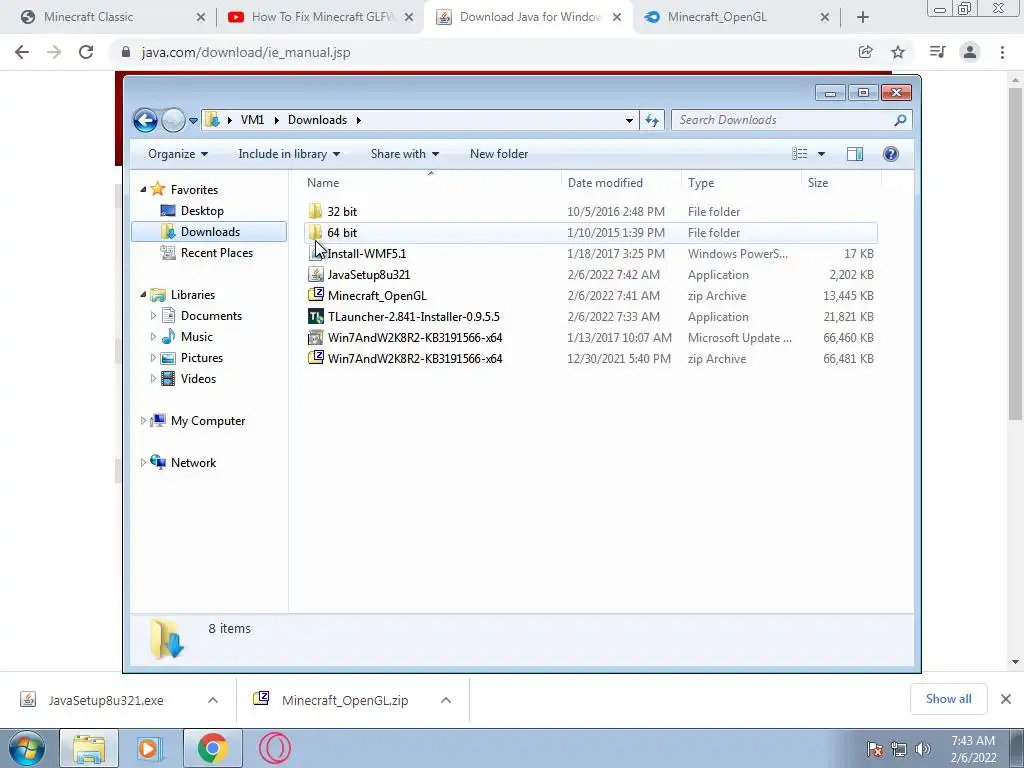1024x768 pixels.
Task: Open Chrome profile avatar
Action: click(970, 52)
